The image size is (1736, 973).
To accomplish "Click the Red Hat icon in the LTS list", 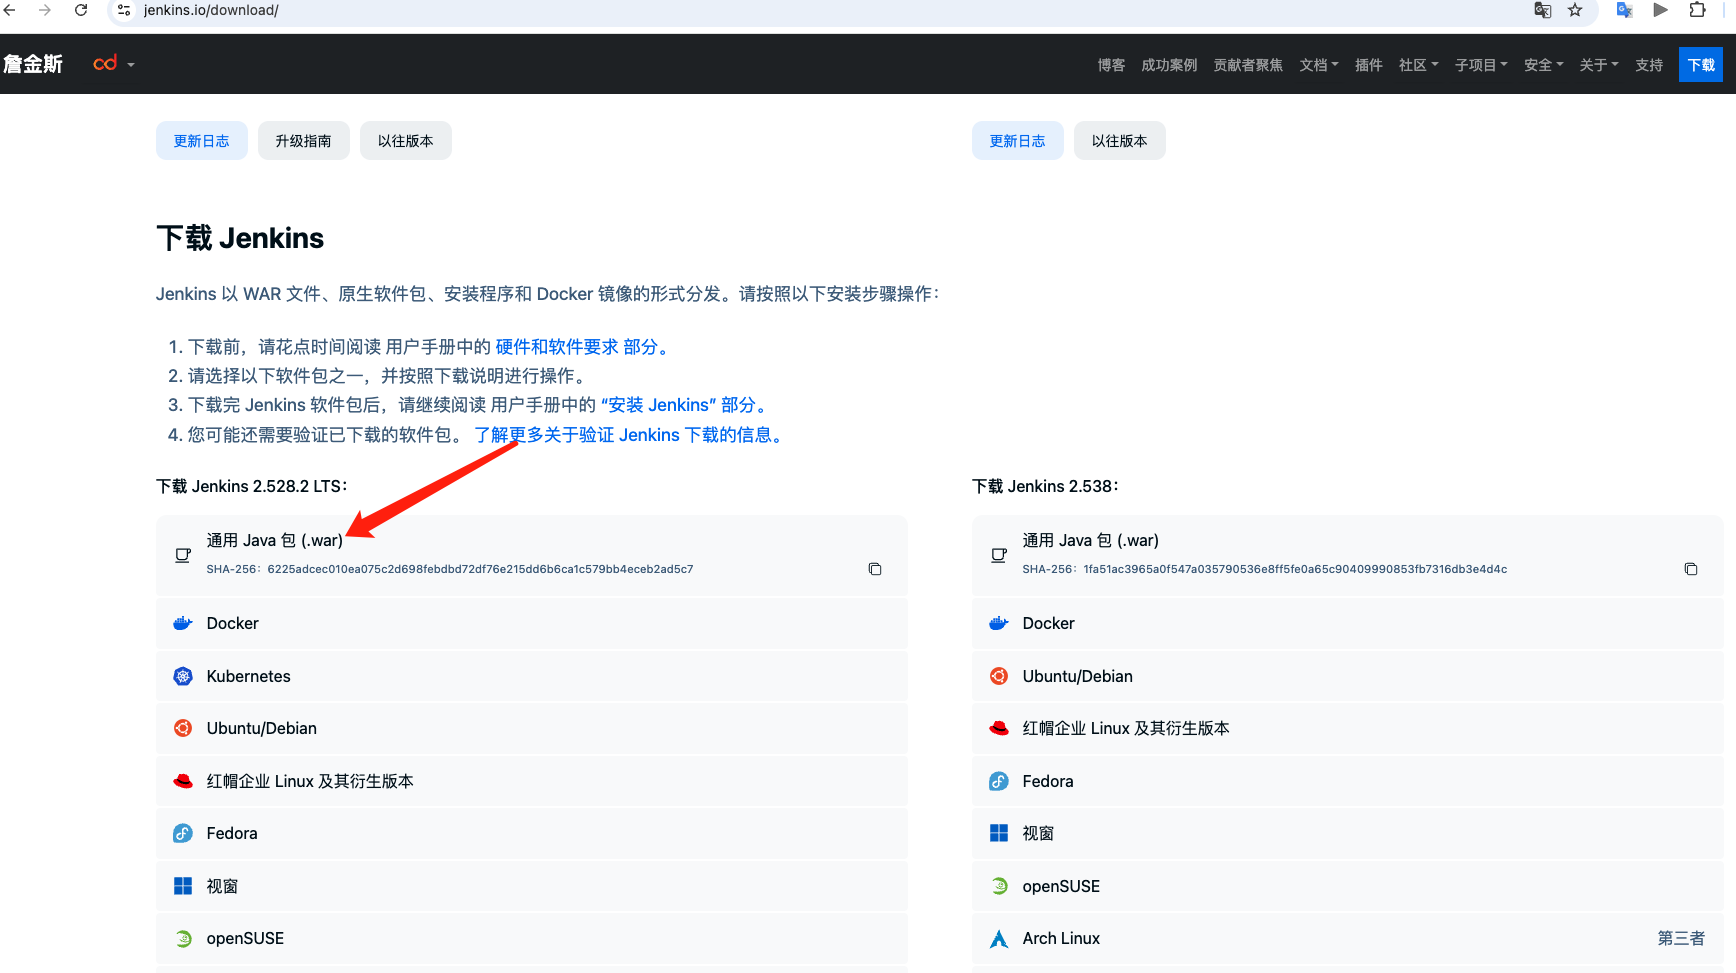I will coord(183,781).
